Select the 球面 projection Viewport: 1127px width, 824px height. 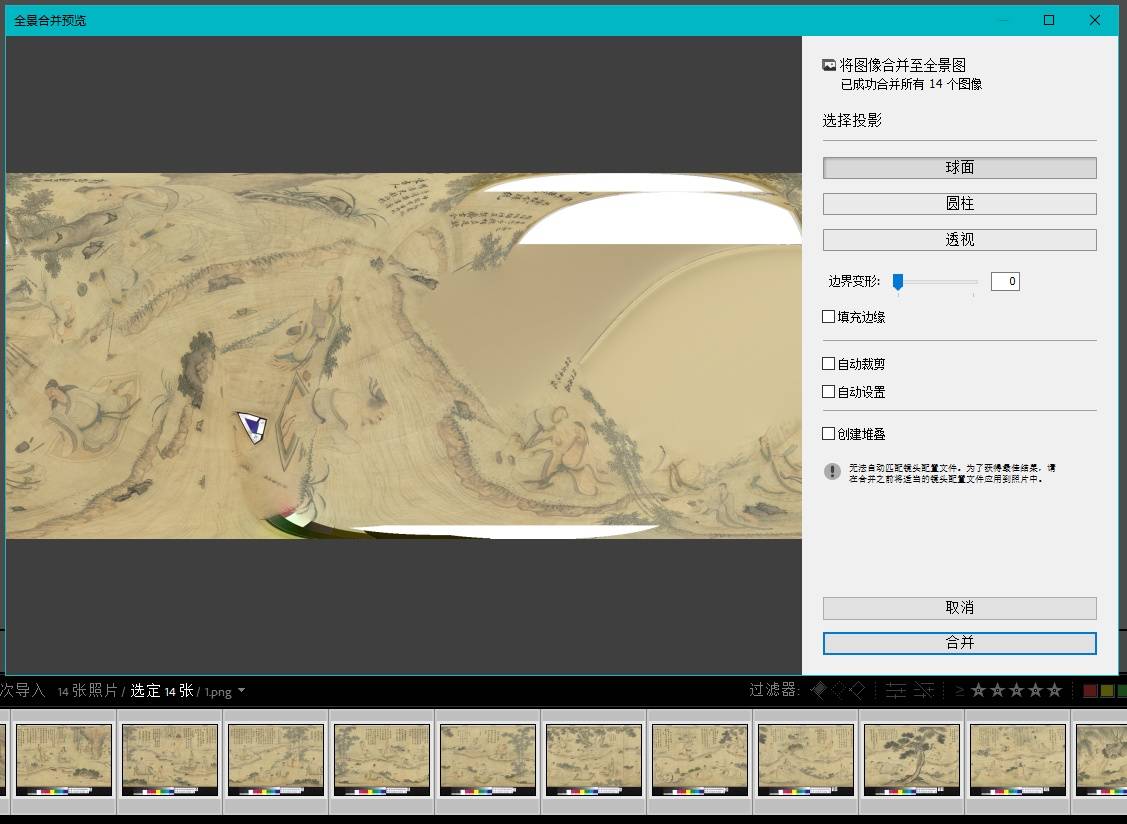(959, 168)
